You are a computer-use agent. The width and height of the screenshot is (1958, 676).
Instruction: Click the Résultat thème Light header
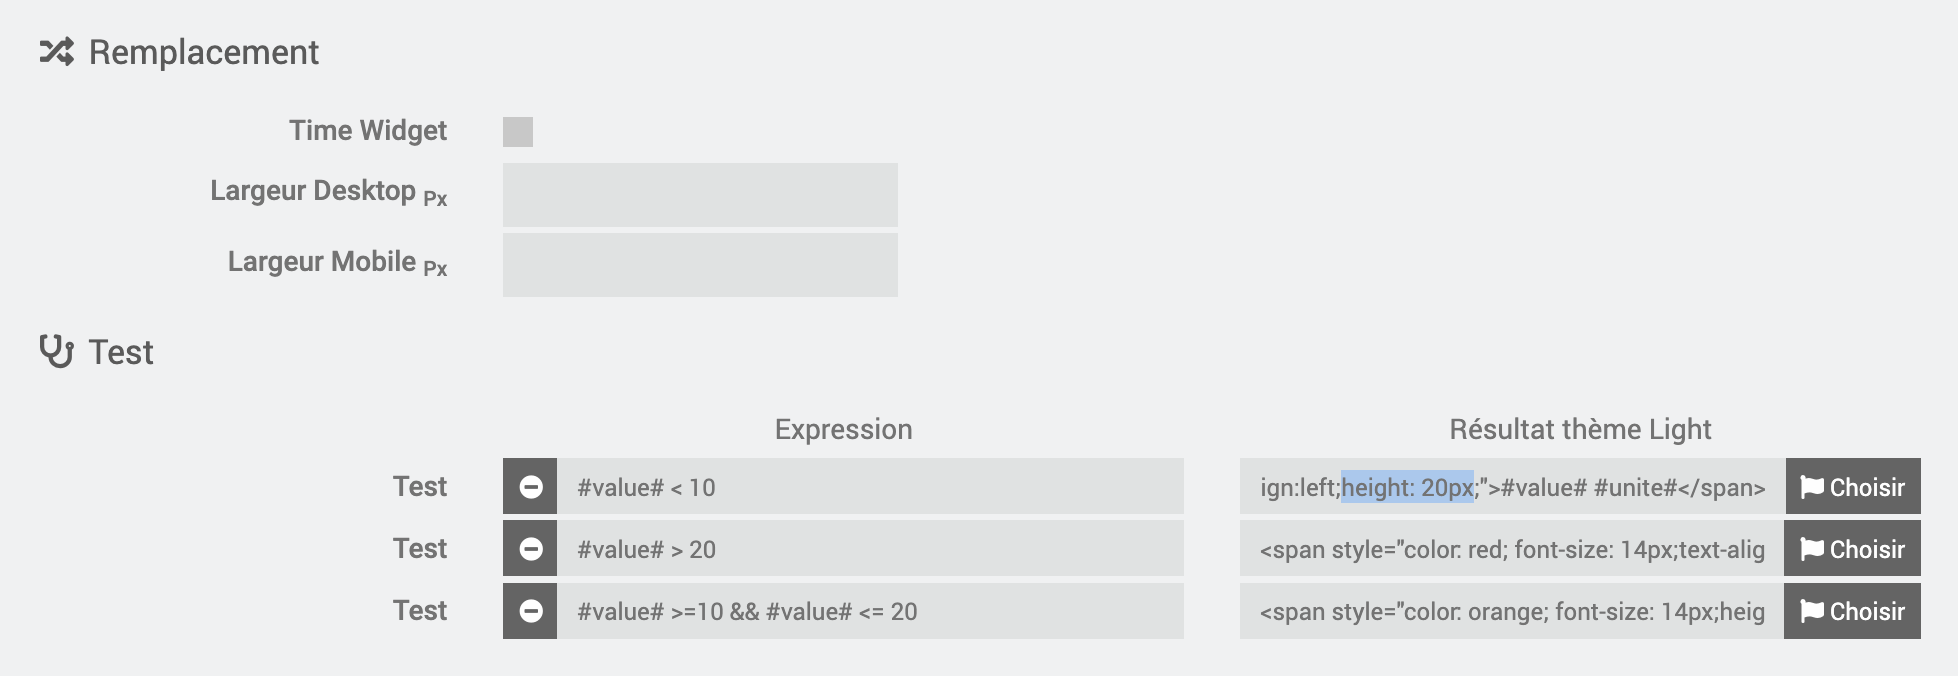[1580, 429]
